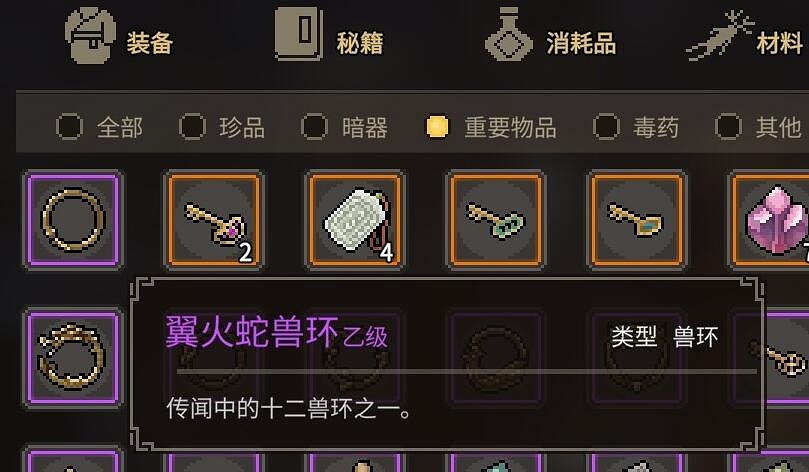The image size is (809, 472).
Task: Switch to the 消耗品 consumables tab
Action: 551,36
